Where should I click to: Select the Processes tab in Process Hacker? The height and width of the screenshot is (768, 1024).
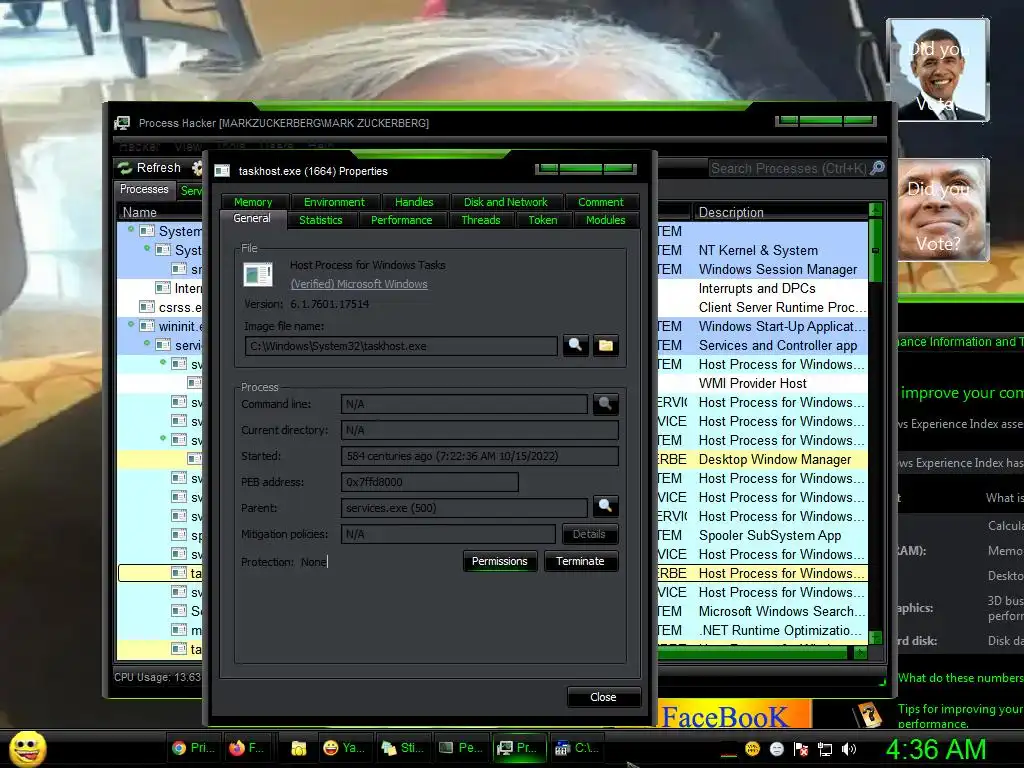(x=144, y=189)
